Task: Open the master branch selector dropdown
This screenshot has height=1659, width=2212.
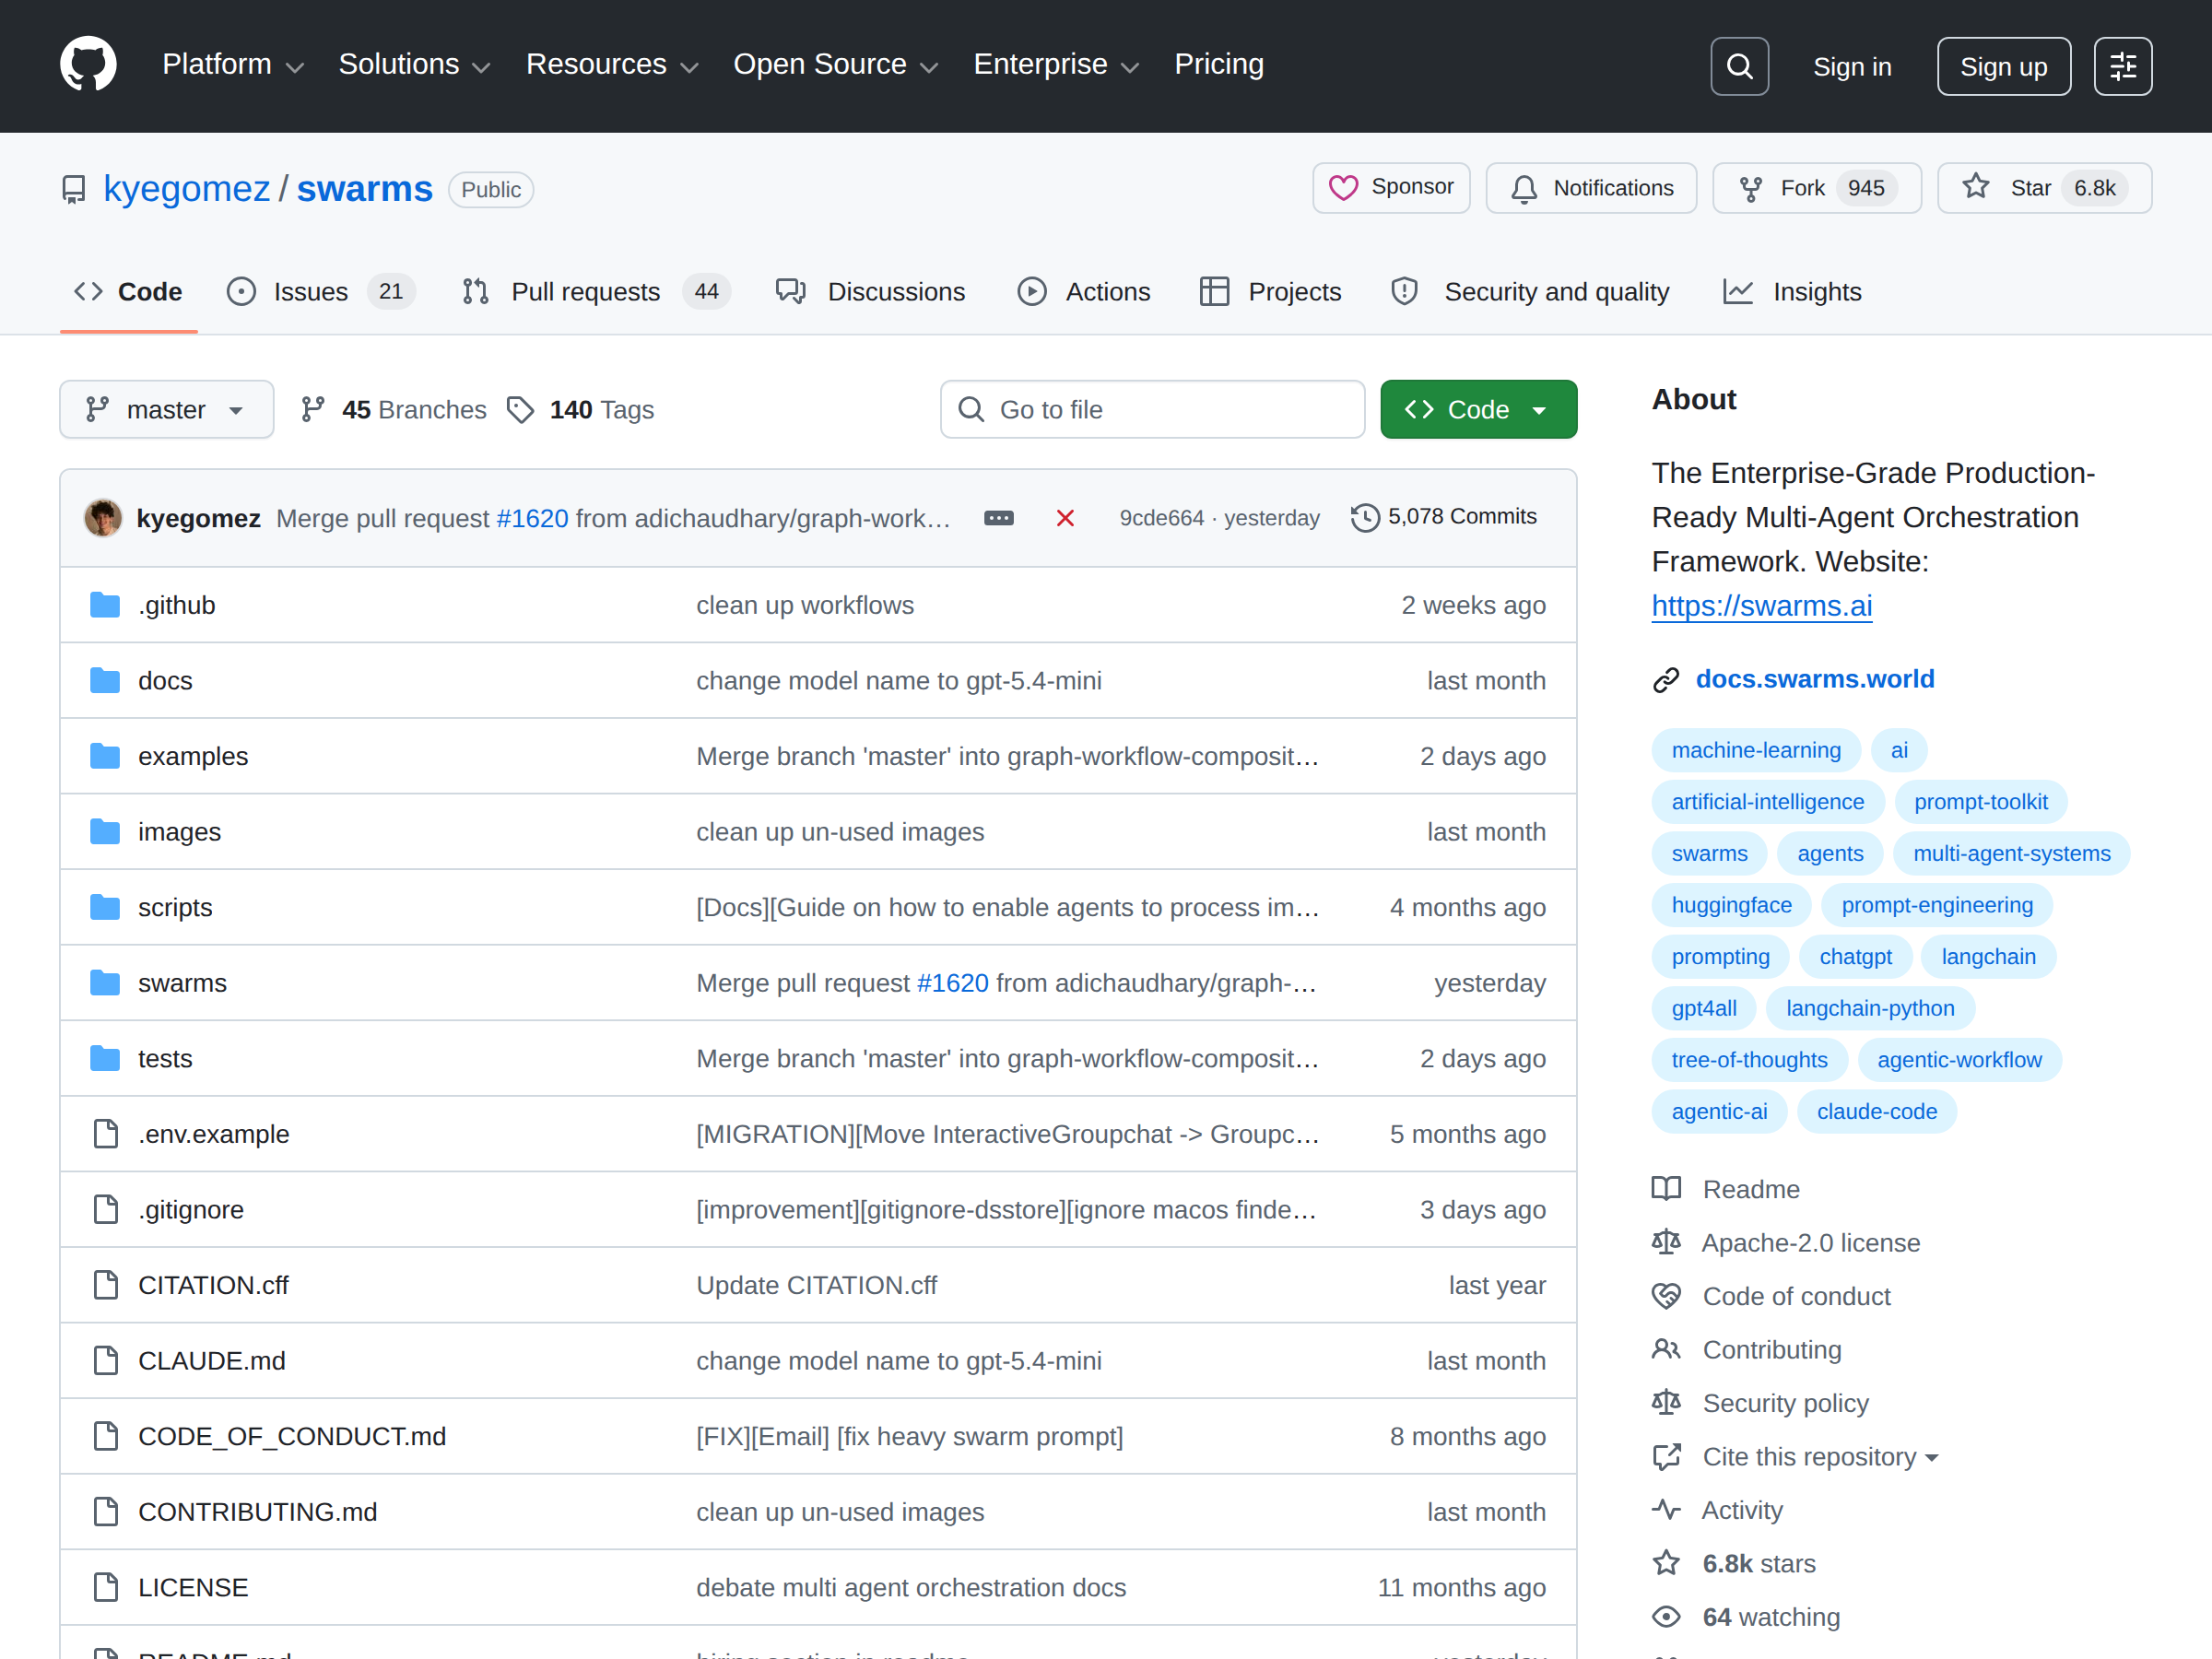Action: coord(166,409)
